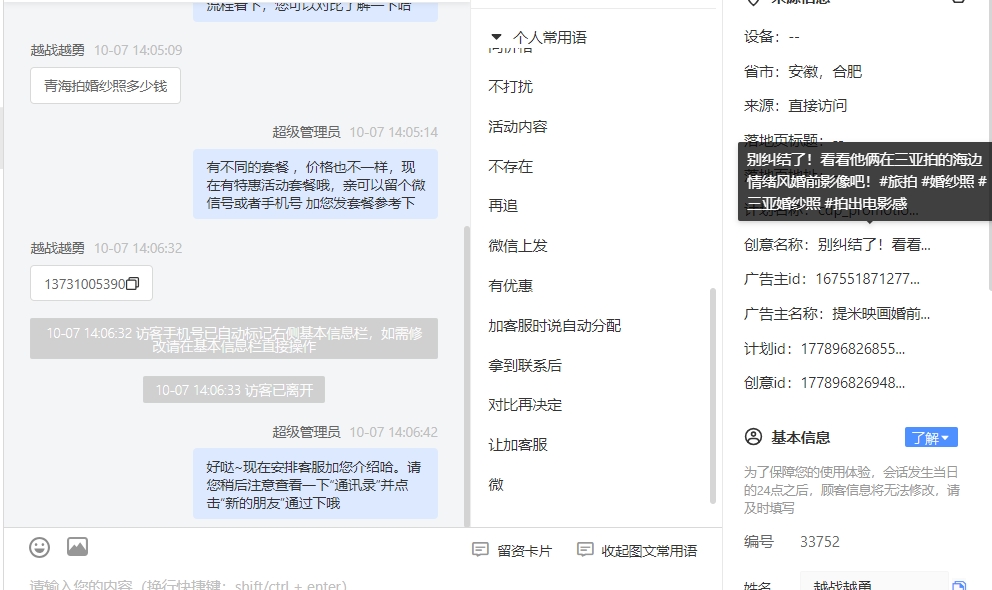The width and height of the screenshot is (992, 590).
Task: Open the emoji picker in chat input
Action: [x=39, y=547]
